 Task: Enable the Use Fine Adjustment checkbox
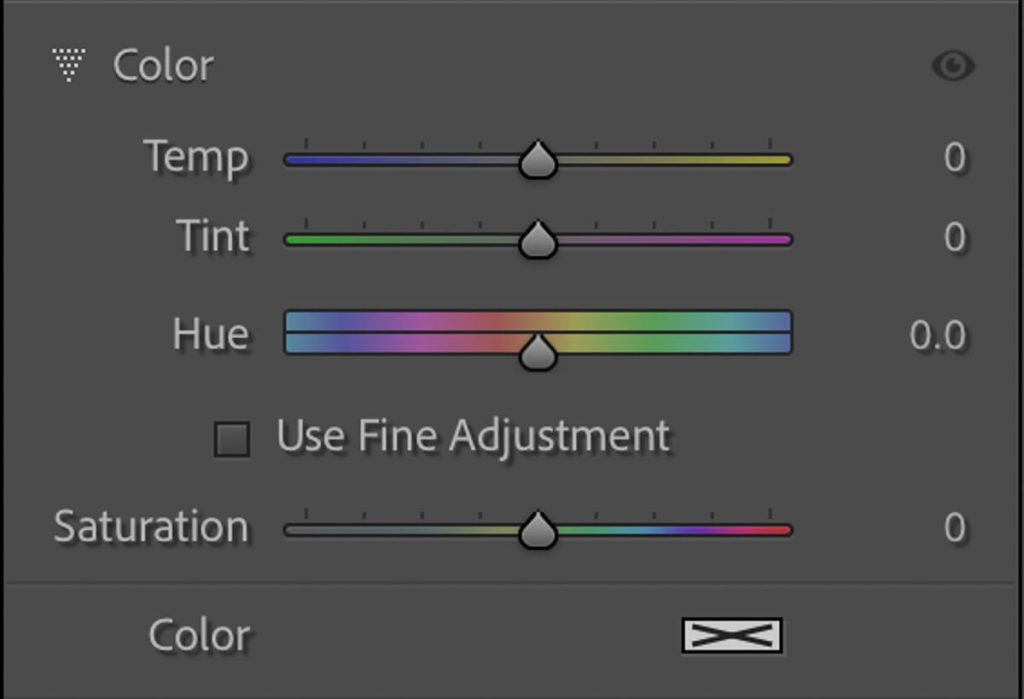tap(232, 439)
